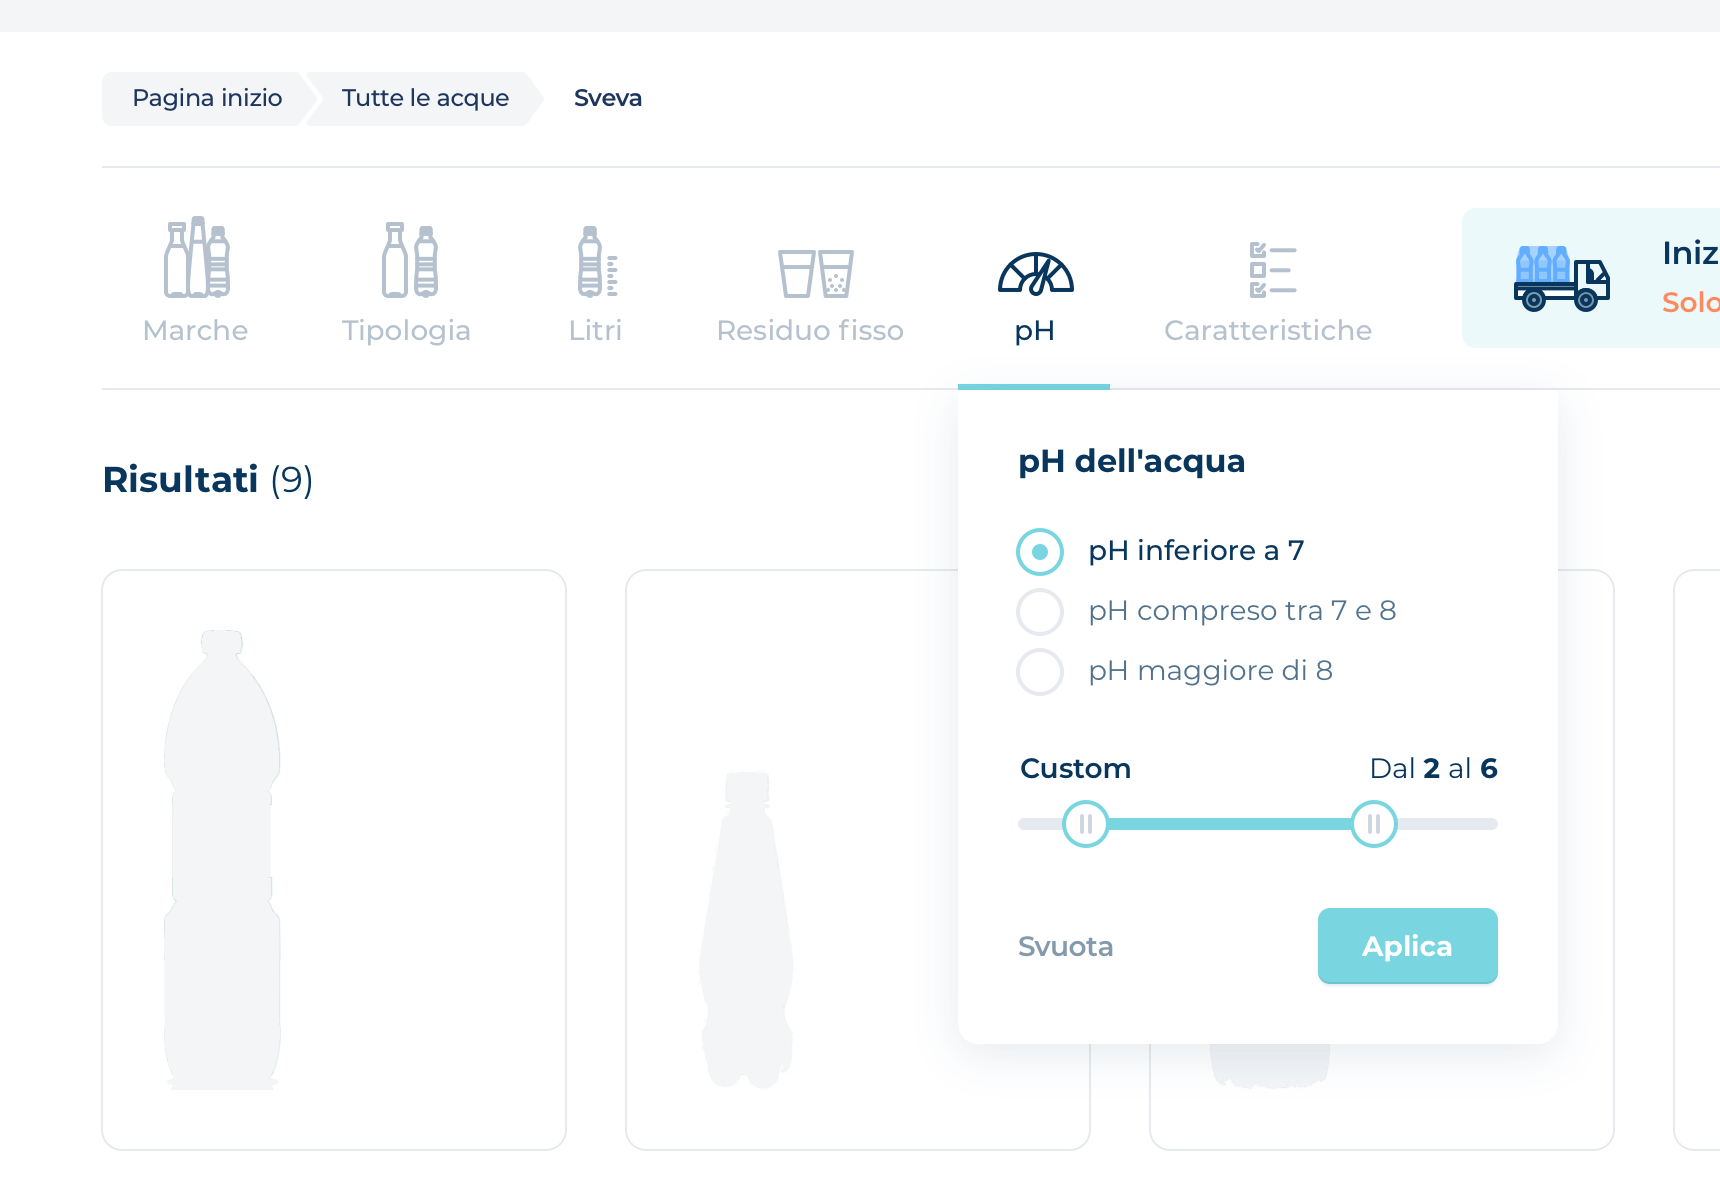Expand the Caratteristiche filter label
Image resolution: width=1720 pixels, height=1196 pixels.
[1268, 331]
